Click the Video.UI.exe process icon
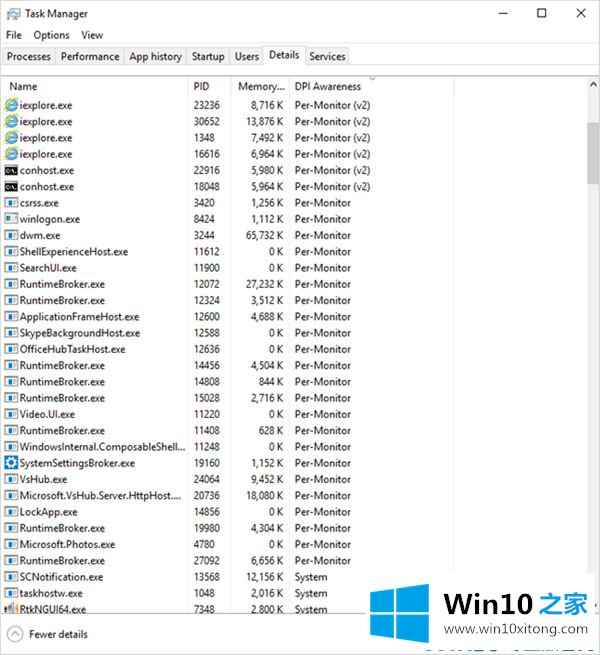 coord(11,414)
